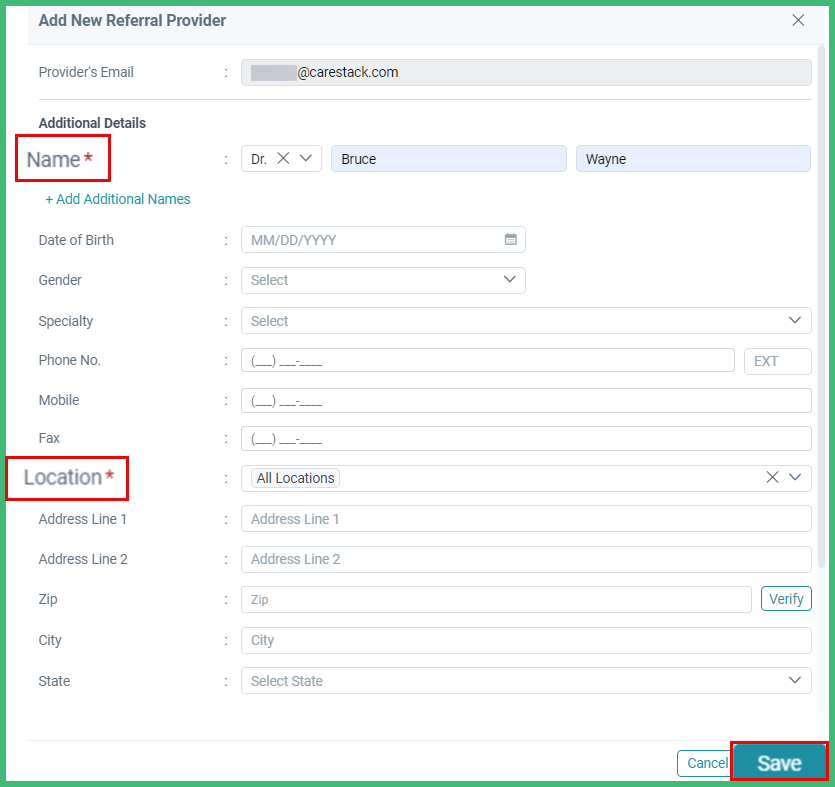
Task: Click the City input field
Action: coord(525,640)
